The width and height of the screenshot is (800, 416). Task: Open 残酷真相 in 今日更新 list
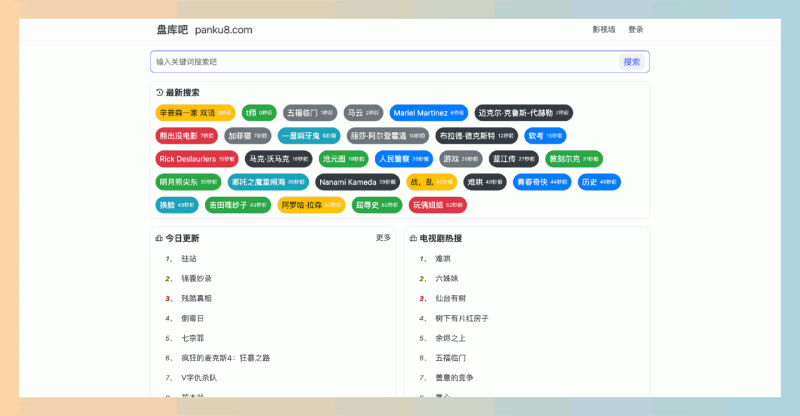(x=196, y=298)
